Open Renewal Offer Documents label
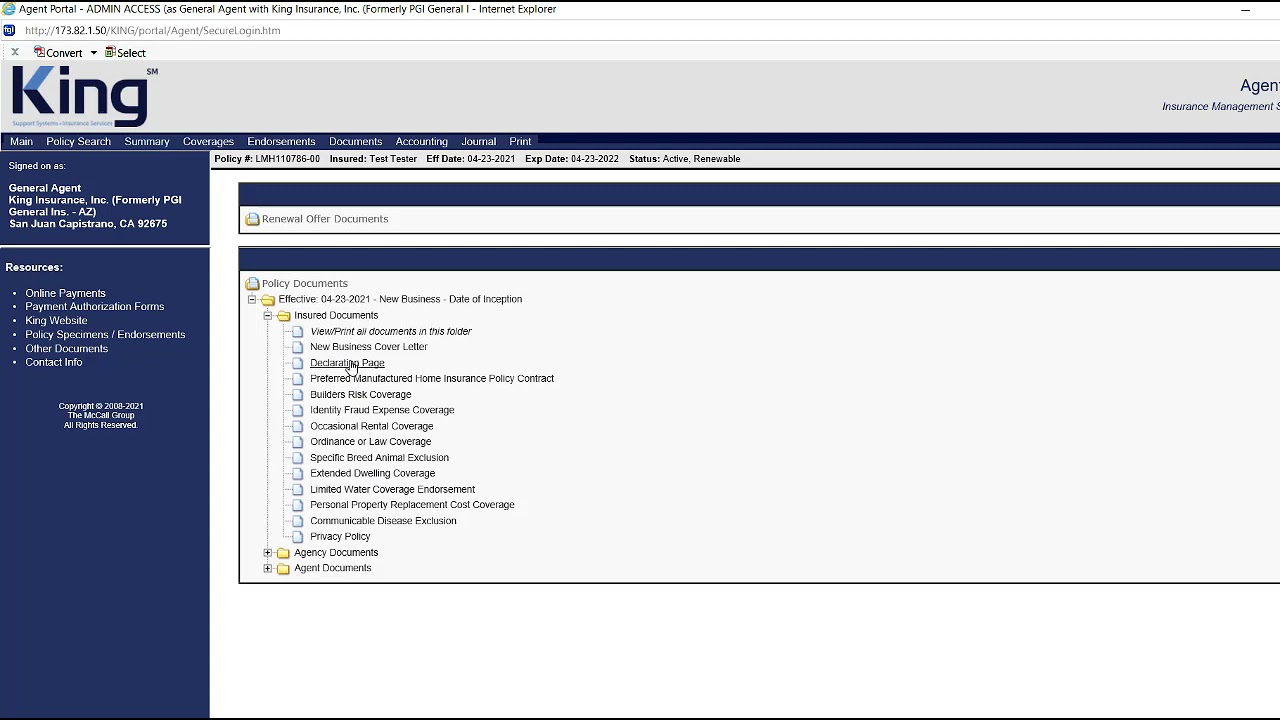 point(325,219)
